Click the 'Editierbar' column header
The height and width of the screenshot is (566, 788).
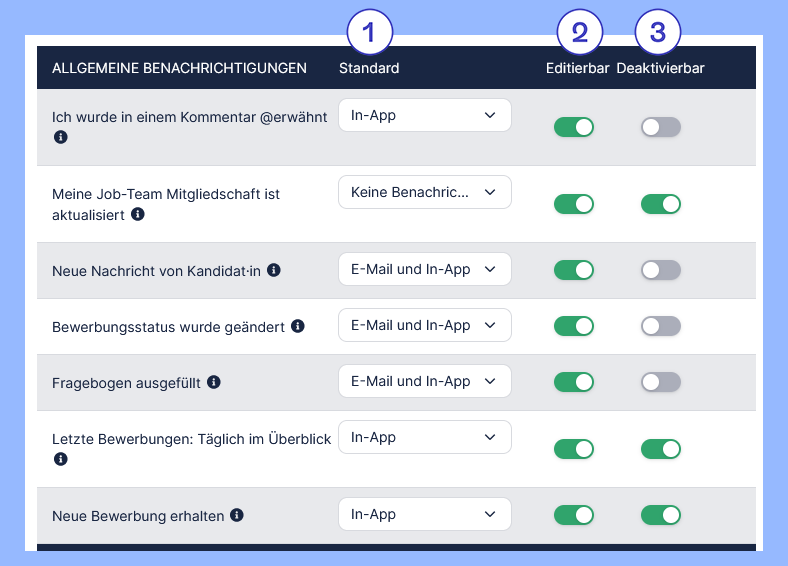[577, 68]
